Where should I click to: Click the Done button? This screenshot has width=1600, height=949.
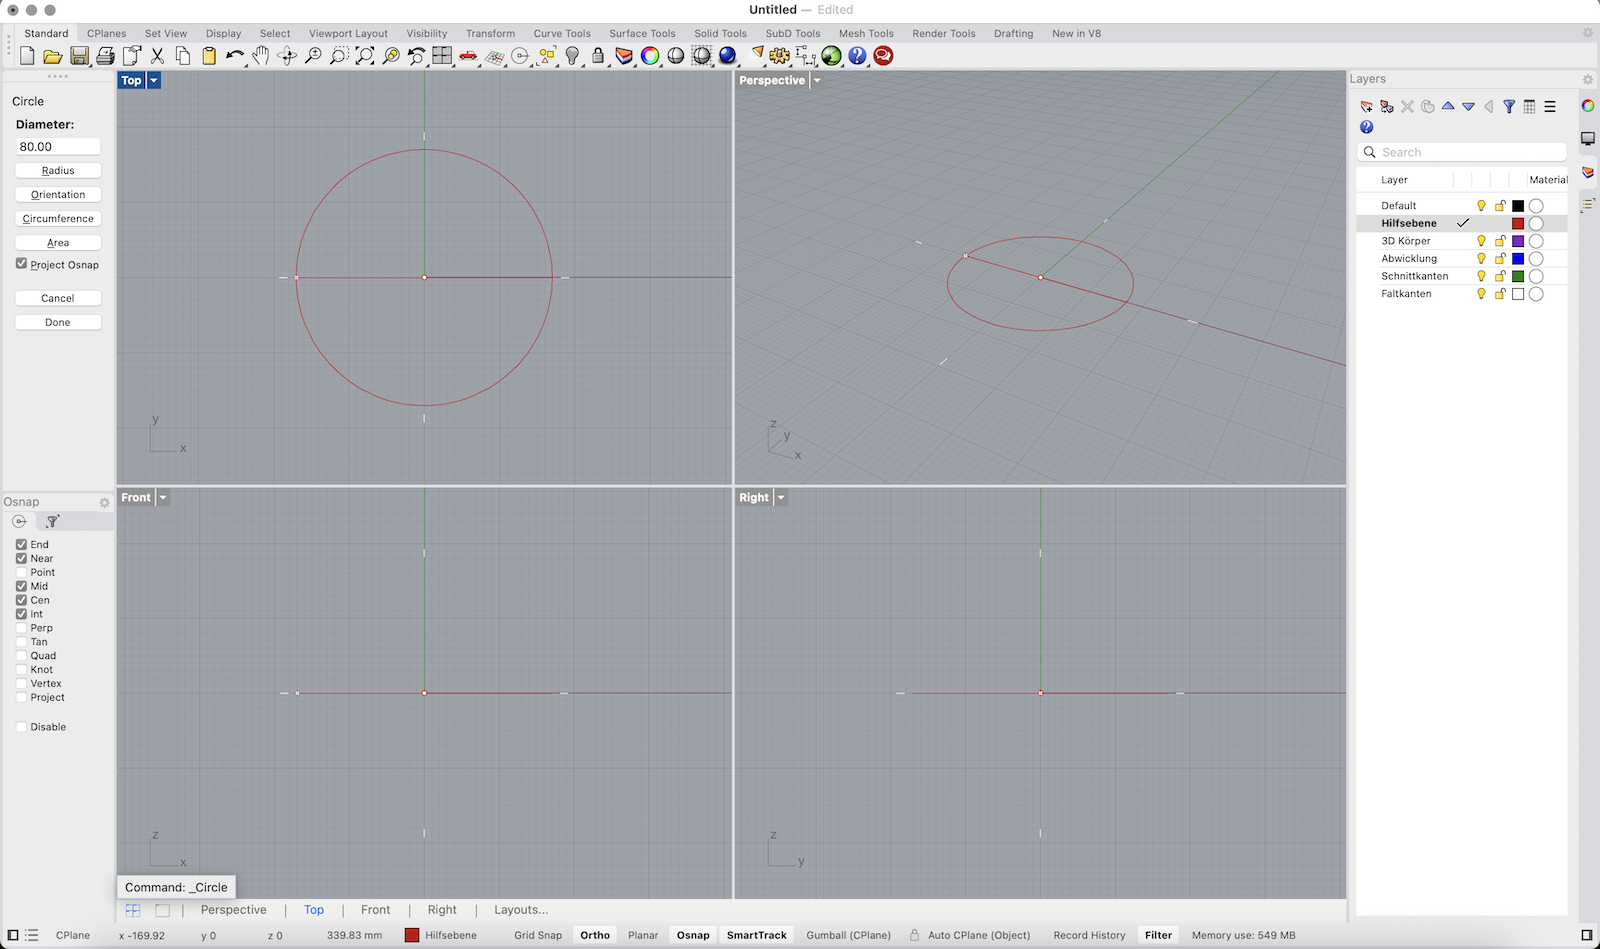pyautogui.click(x=58, y=322)
